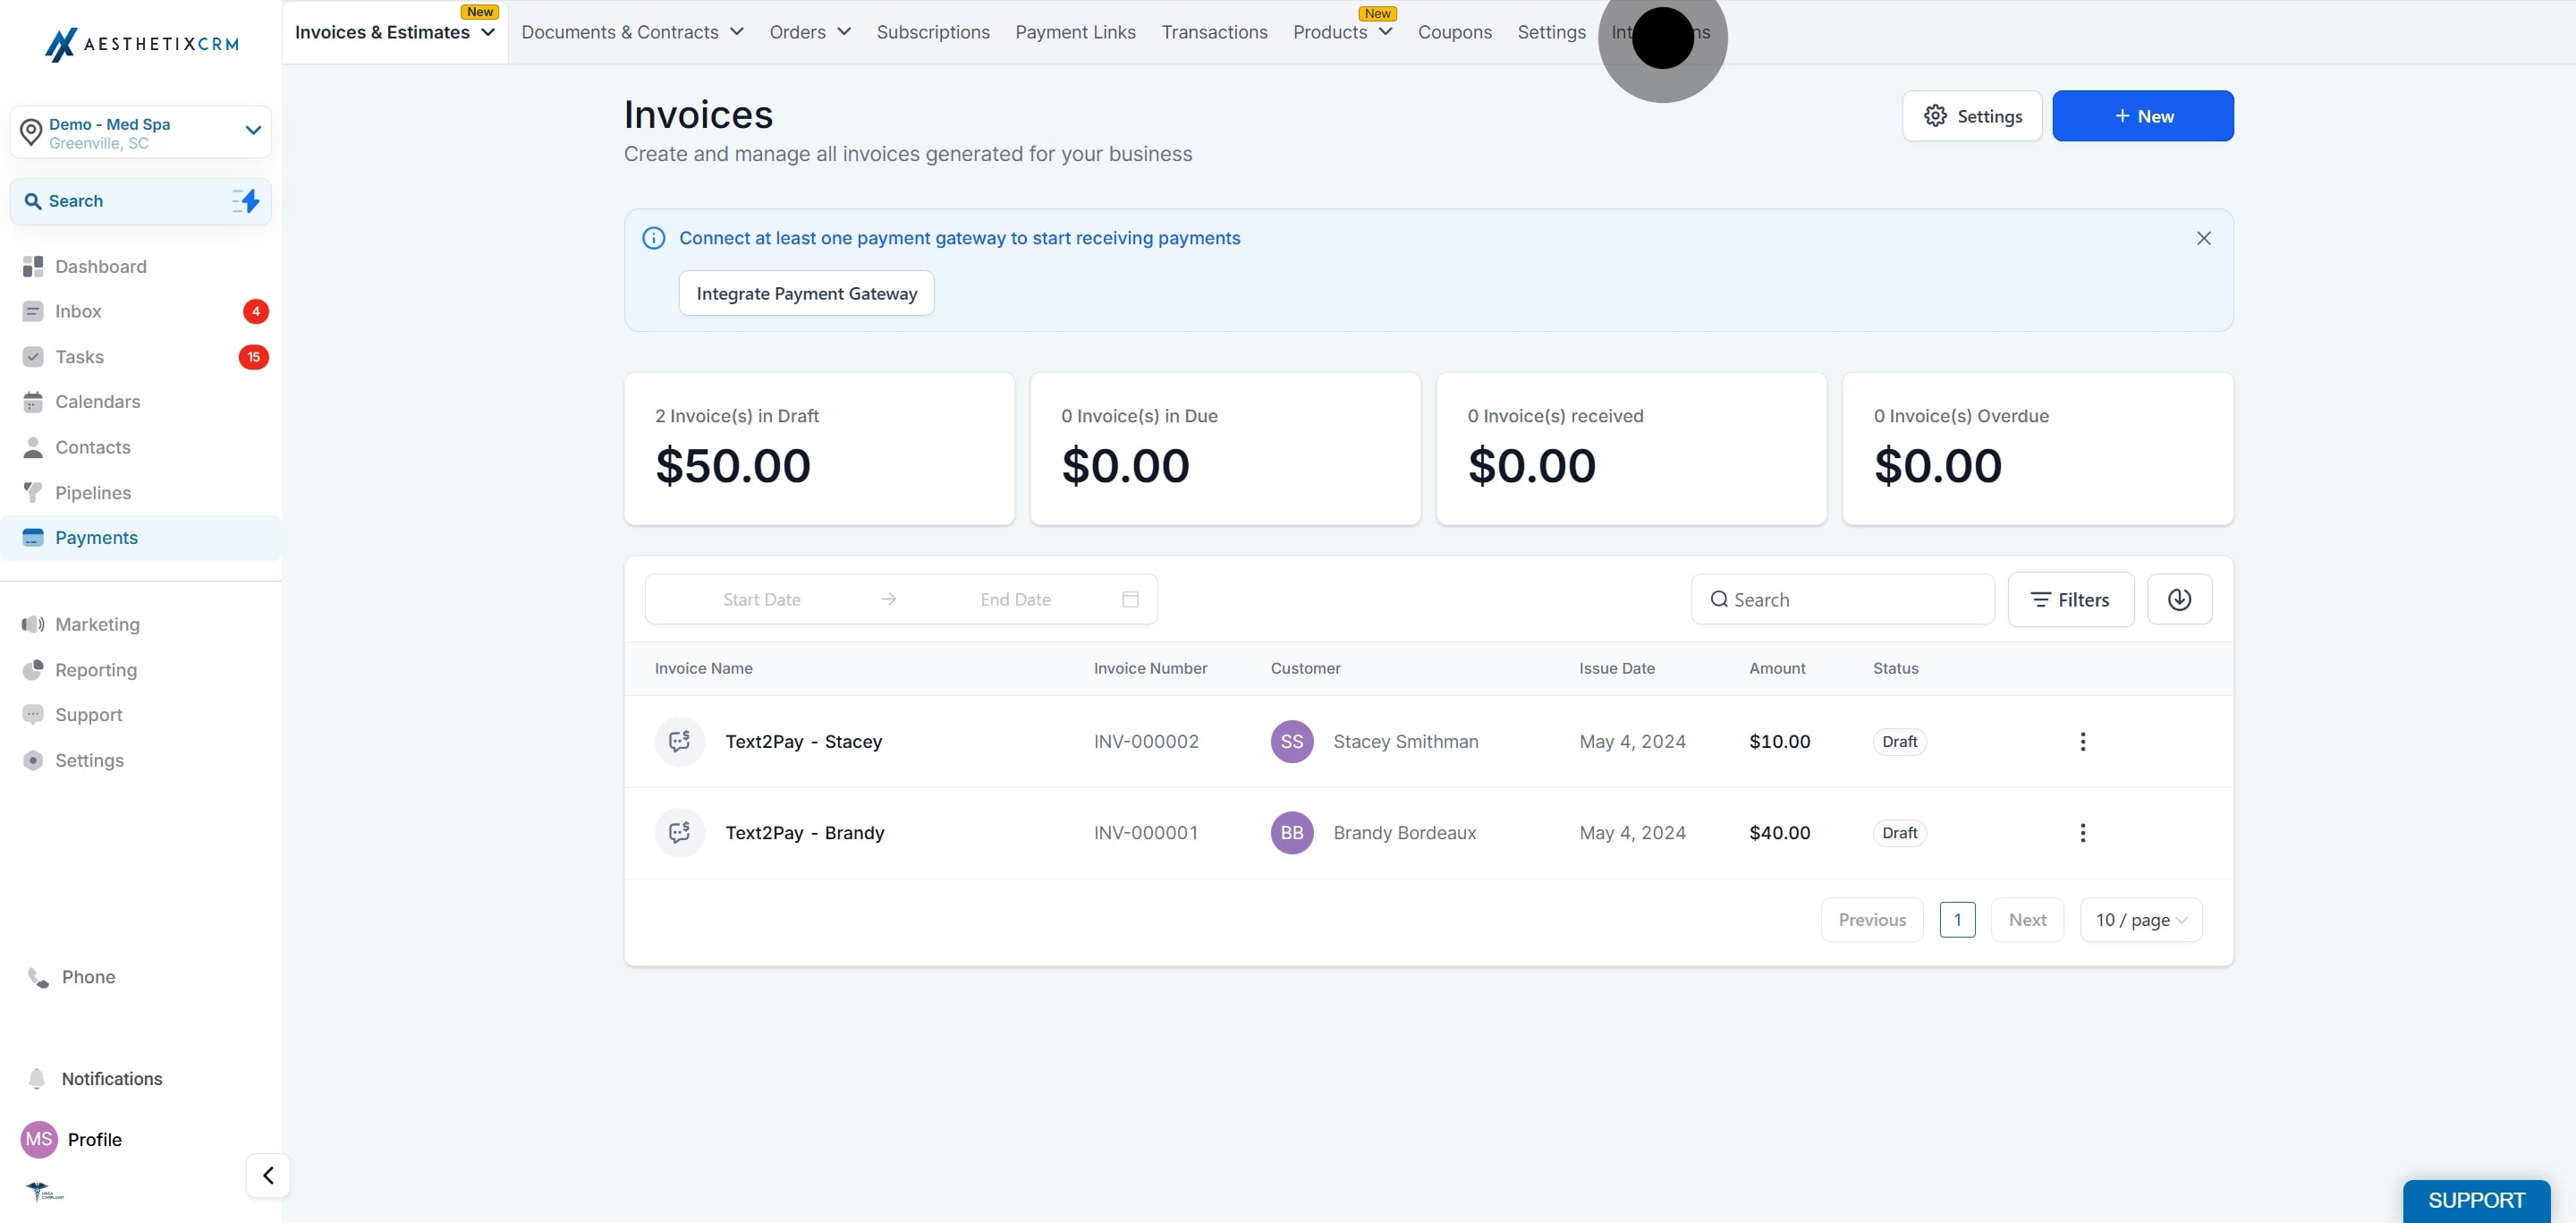Open the Subscriptions tab
Viewport: 2576px width, 1223px height.
932,32
